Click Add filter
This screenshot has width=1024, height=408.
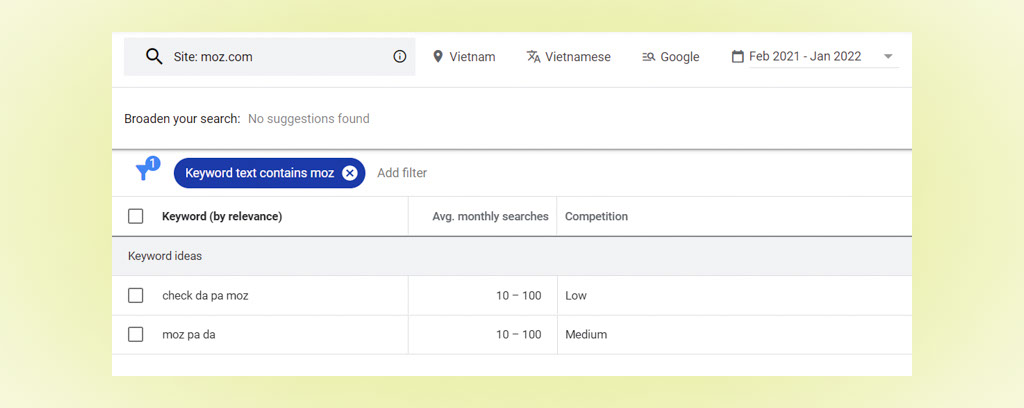point(402,173)
